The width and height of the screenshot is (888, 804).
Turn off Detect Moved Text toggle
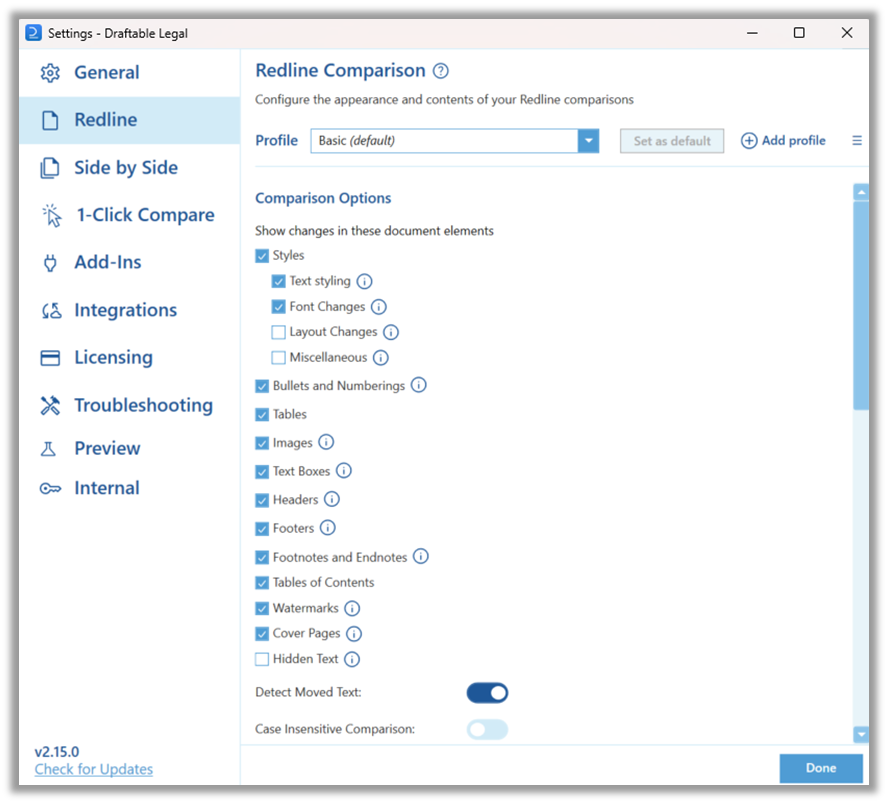(x=487, y=693)
